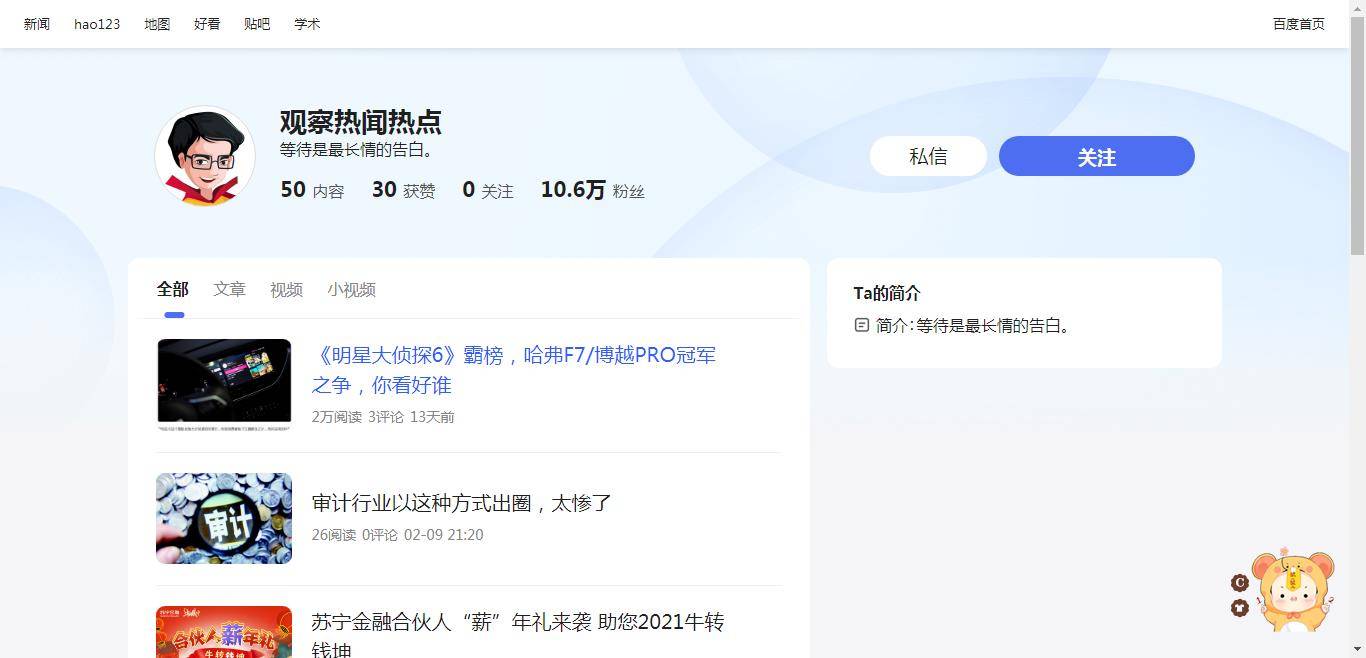Click the "13天前" timestamp
Screen dimensions: 1366x658
tap(432, 417)
